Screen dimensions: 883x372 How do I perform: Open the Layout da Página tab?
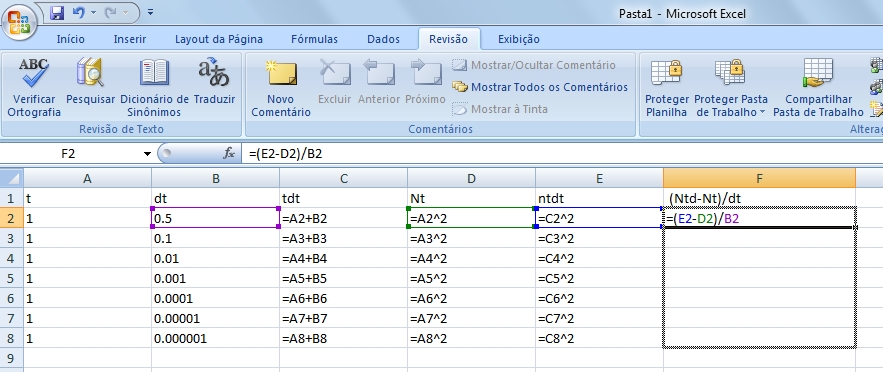[x=218, y=39]
